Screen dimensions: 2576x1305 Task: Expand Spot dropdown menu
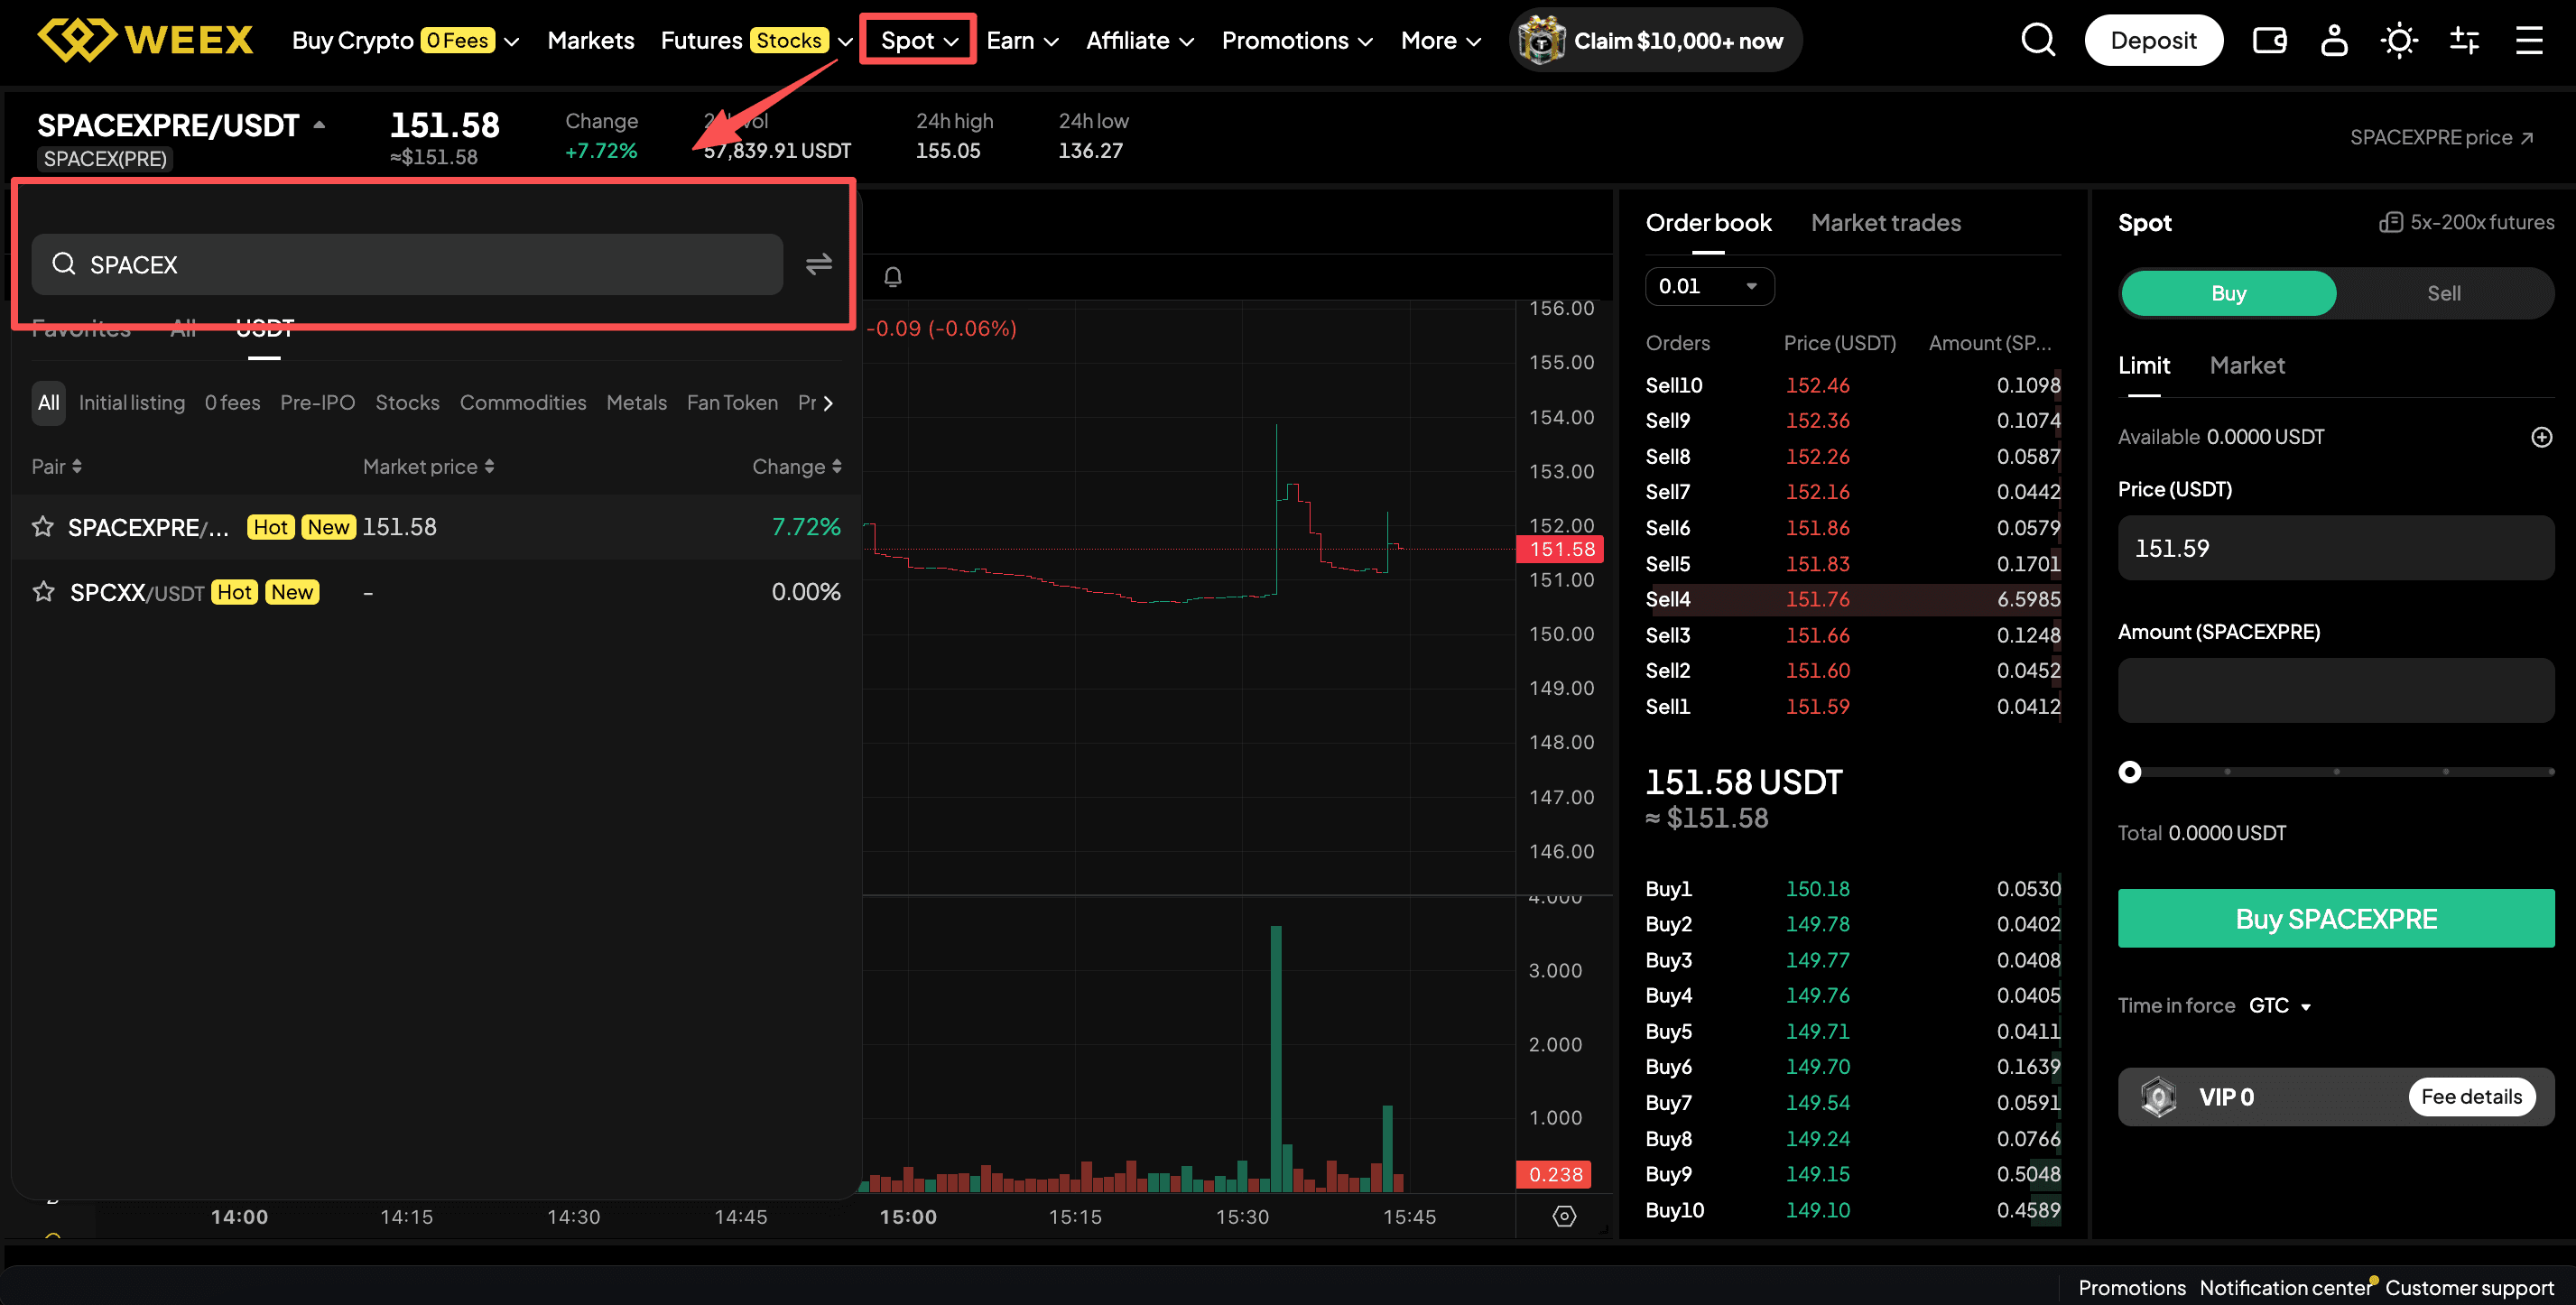coord(918,40)
